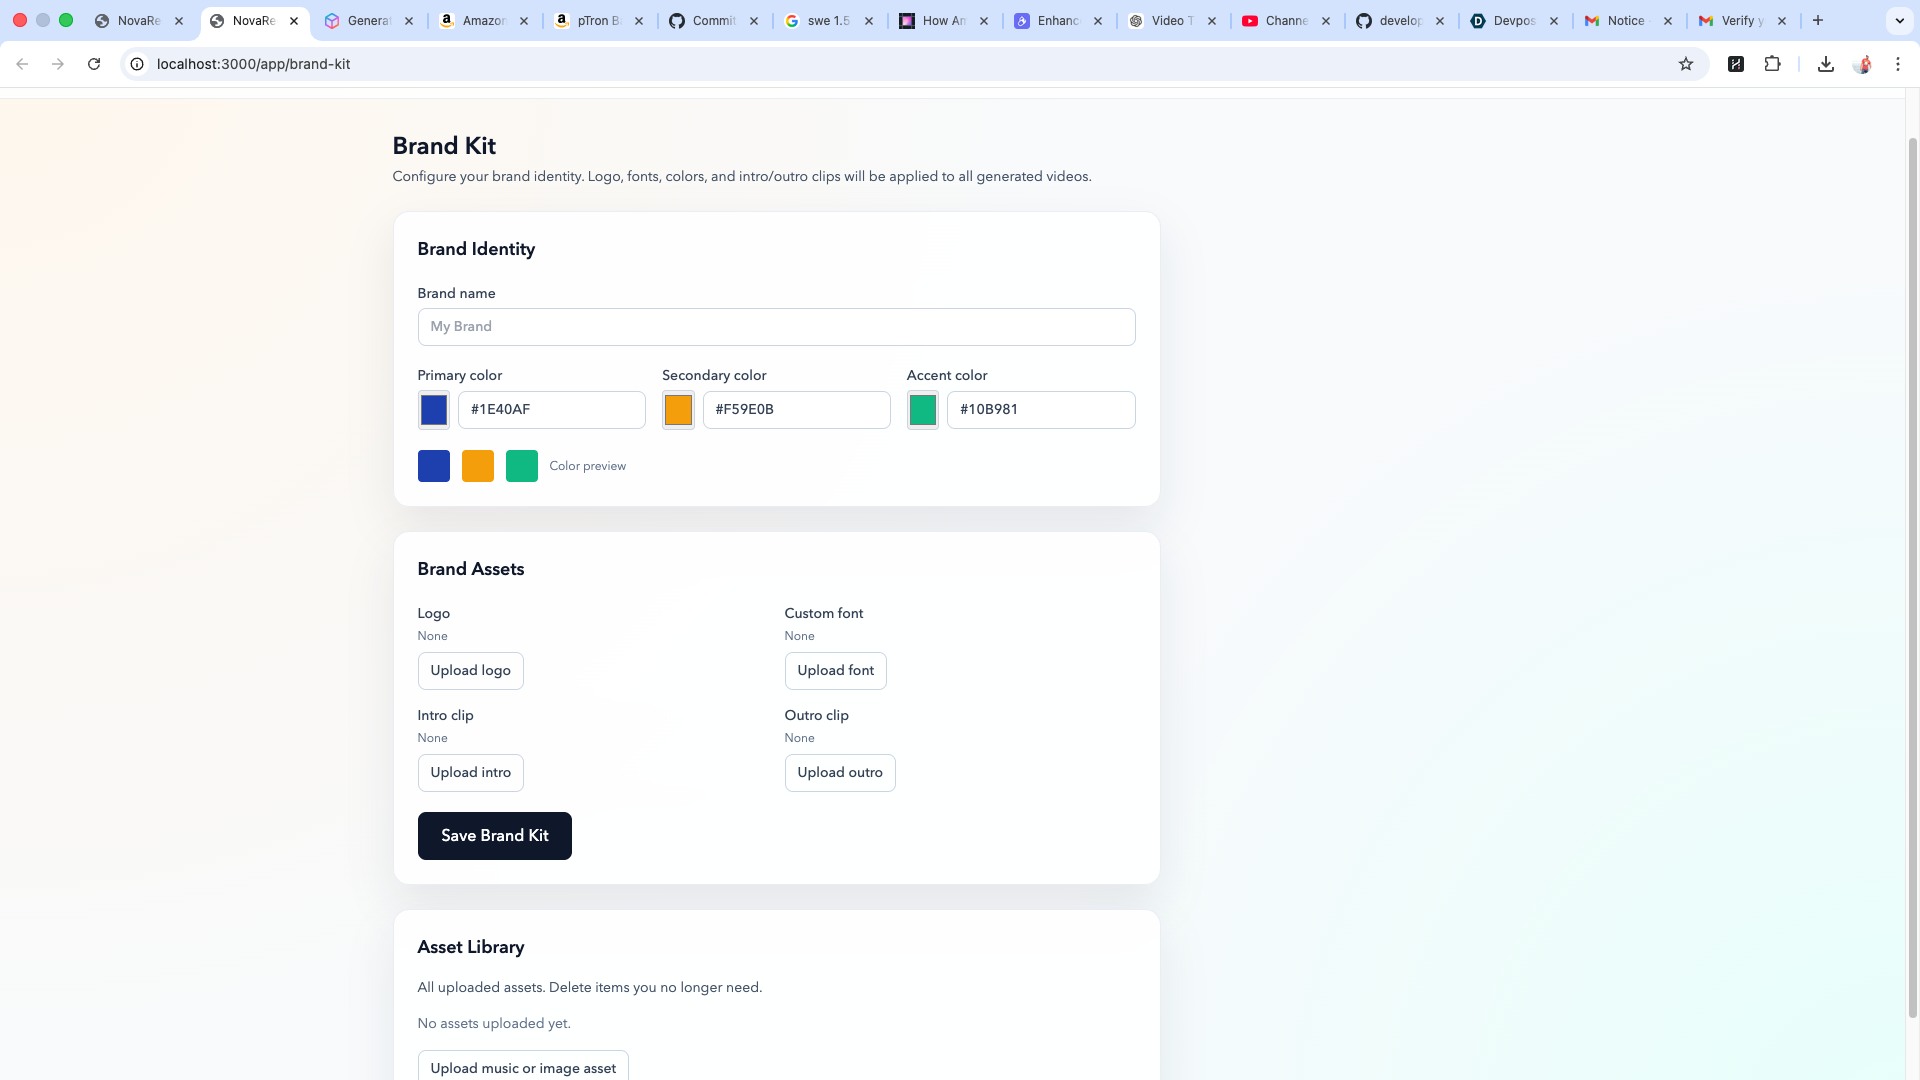Open a new tab with plus icon

(1818, 20)
